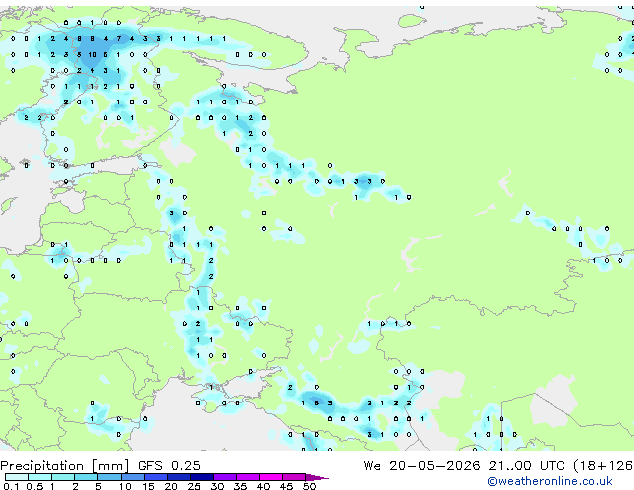Click the '20' legend tick label

point(171,486)
